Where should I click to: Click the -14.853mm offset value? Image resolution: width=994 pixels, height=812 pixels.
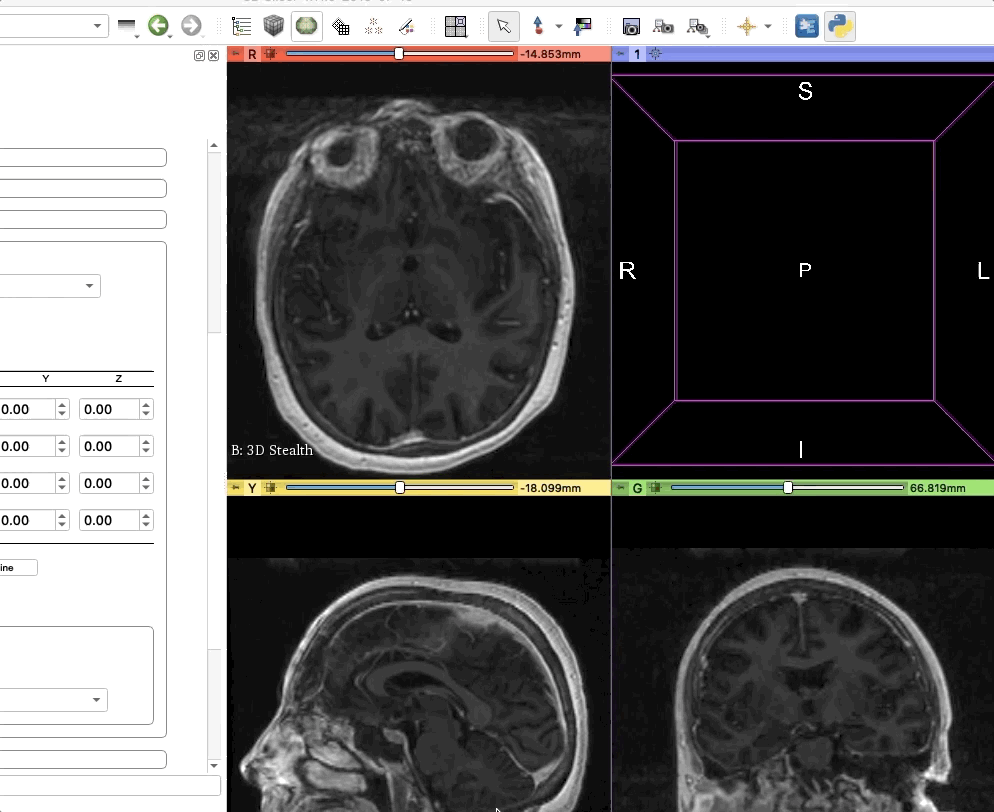(x=550, y=54)
